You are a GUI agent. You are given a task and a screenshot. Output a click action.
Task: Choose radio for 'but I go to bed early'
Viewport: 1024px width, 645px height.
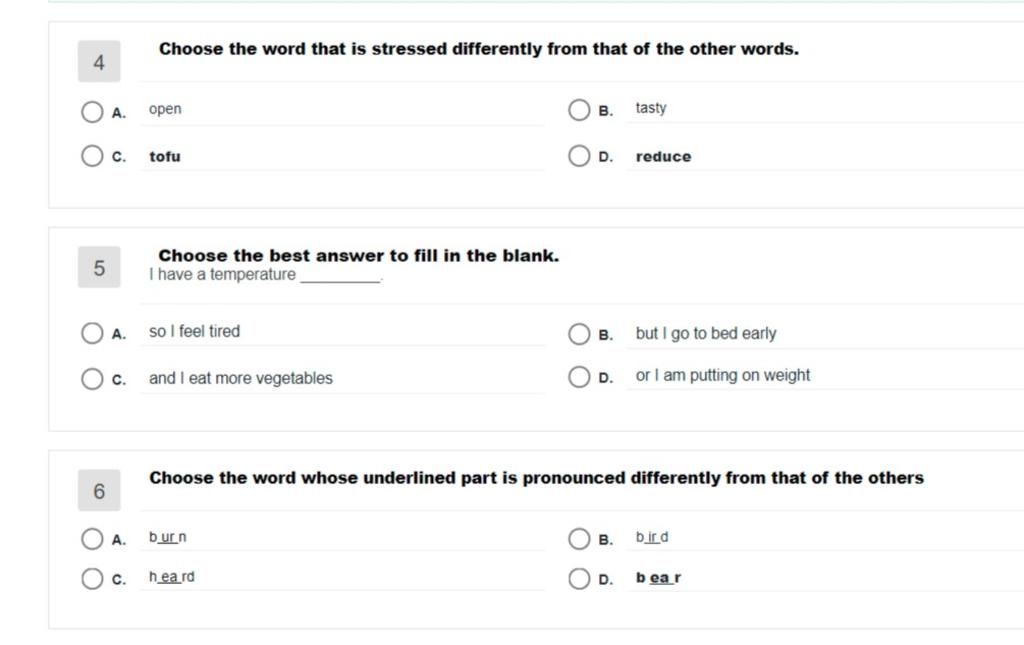pos(579,334)
